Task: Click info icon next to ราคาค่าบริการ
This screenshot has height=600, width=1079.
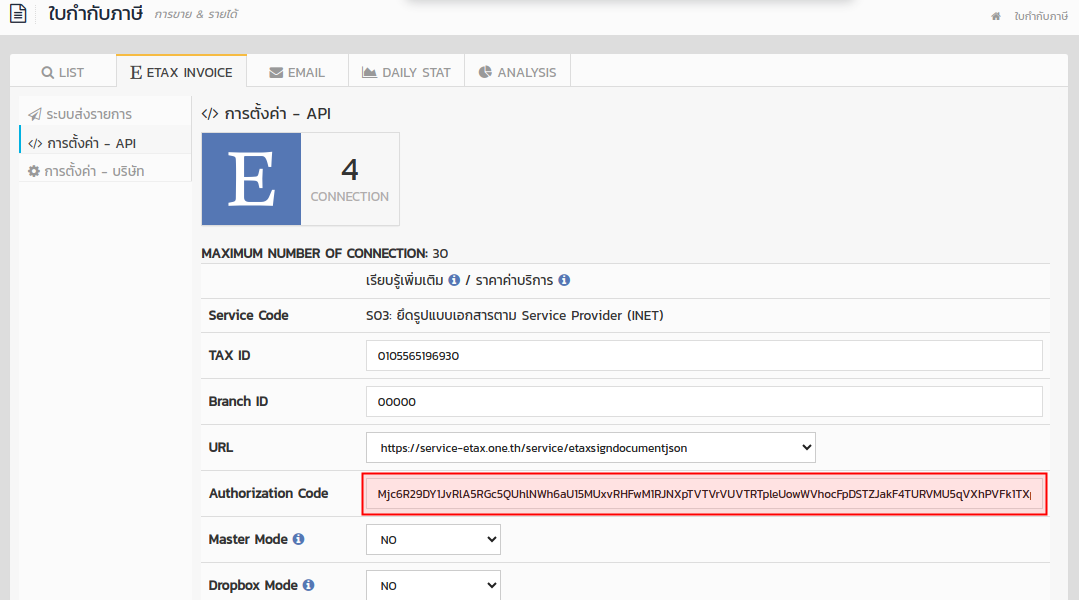Action: pos(564,280)
